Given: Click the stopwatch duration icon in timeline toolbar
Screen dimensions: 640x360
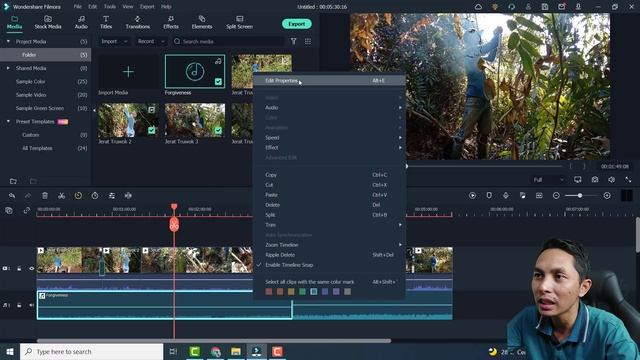Looking at the screenshot, I should [x=95, y=196].
